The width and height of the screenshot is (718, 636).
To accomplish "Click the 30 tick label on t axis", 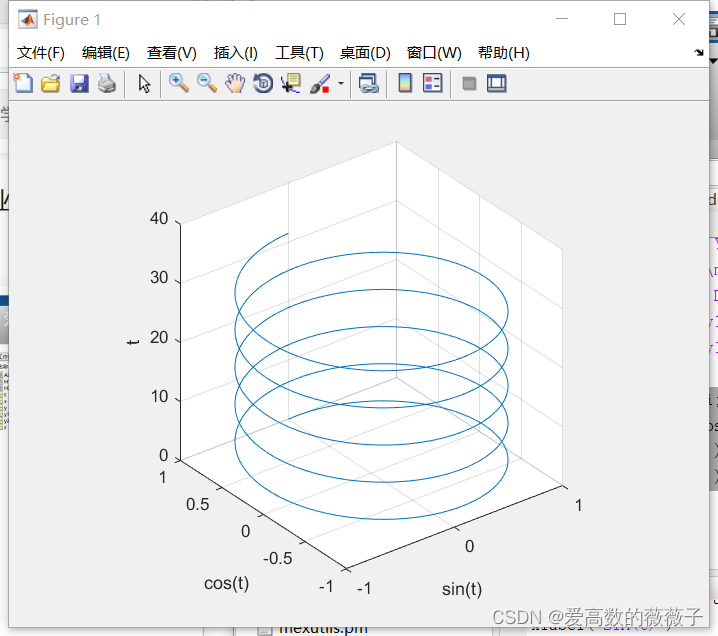I will 159,277.
